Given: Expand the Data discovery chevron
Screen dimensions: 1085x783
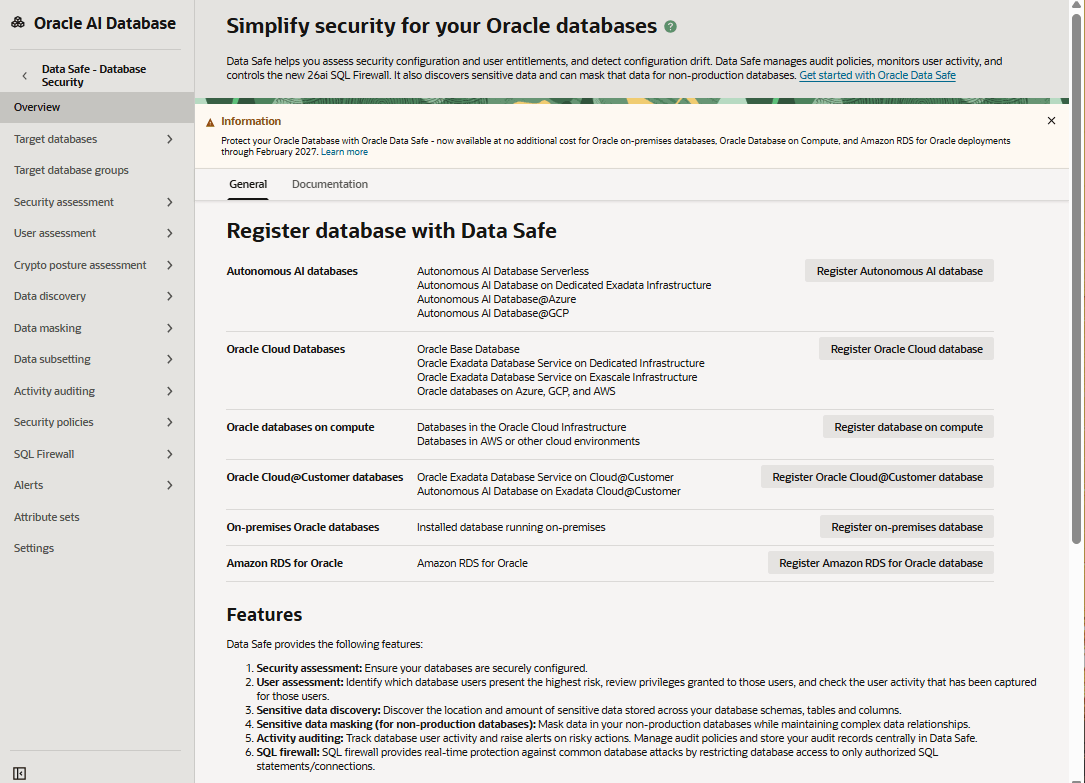Looking at the screenshot, I should (170, 296).
